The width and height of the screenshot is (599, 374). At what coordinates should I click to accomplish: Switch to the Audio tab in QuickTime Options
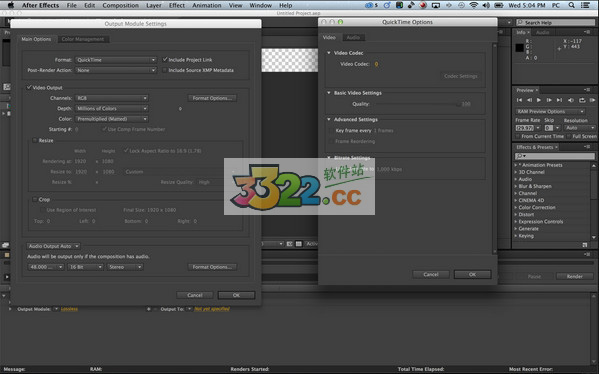coord(353,37)
